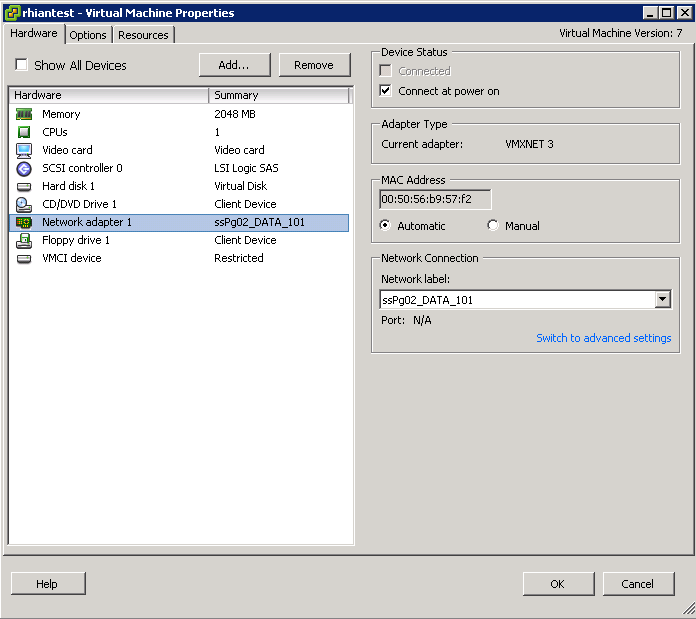Image resolution: width=696 pixels, height=619 pixels.
Task: Cancel the properties dialog
Action: 638,584
